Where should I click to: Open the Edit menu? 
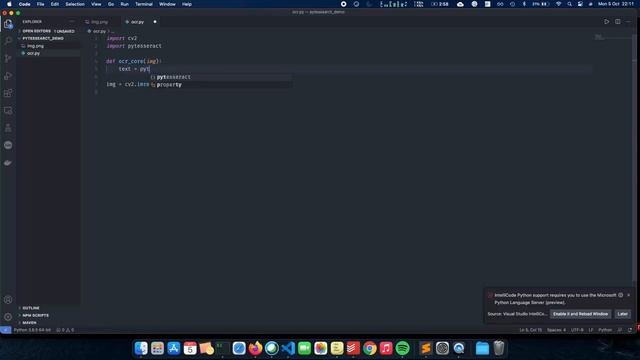55,4
